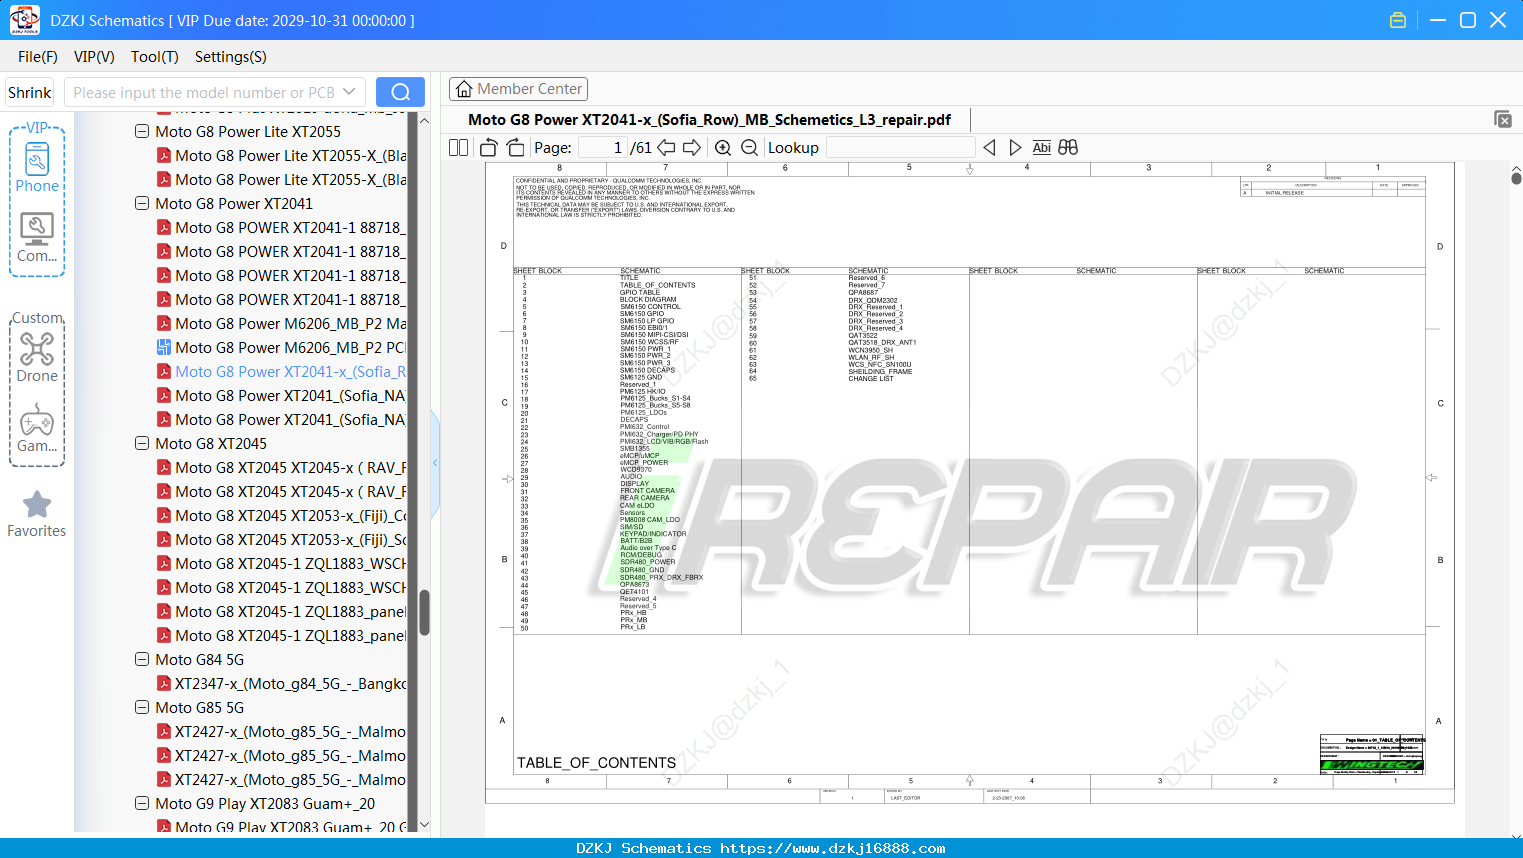Click the Lookup text input field
This screenshot has width=1523, height=858.
(x=901, y=147)
